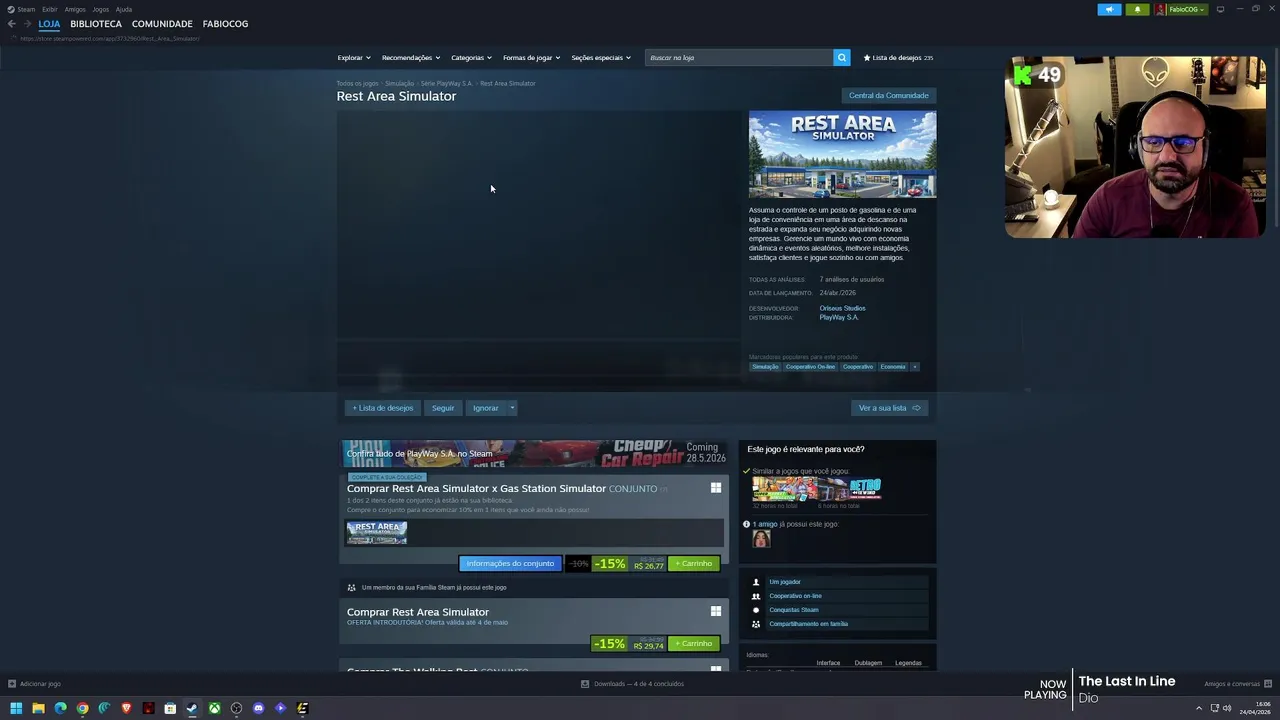Open the Rest Area Simulator header image

point(843,155)
